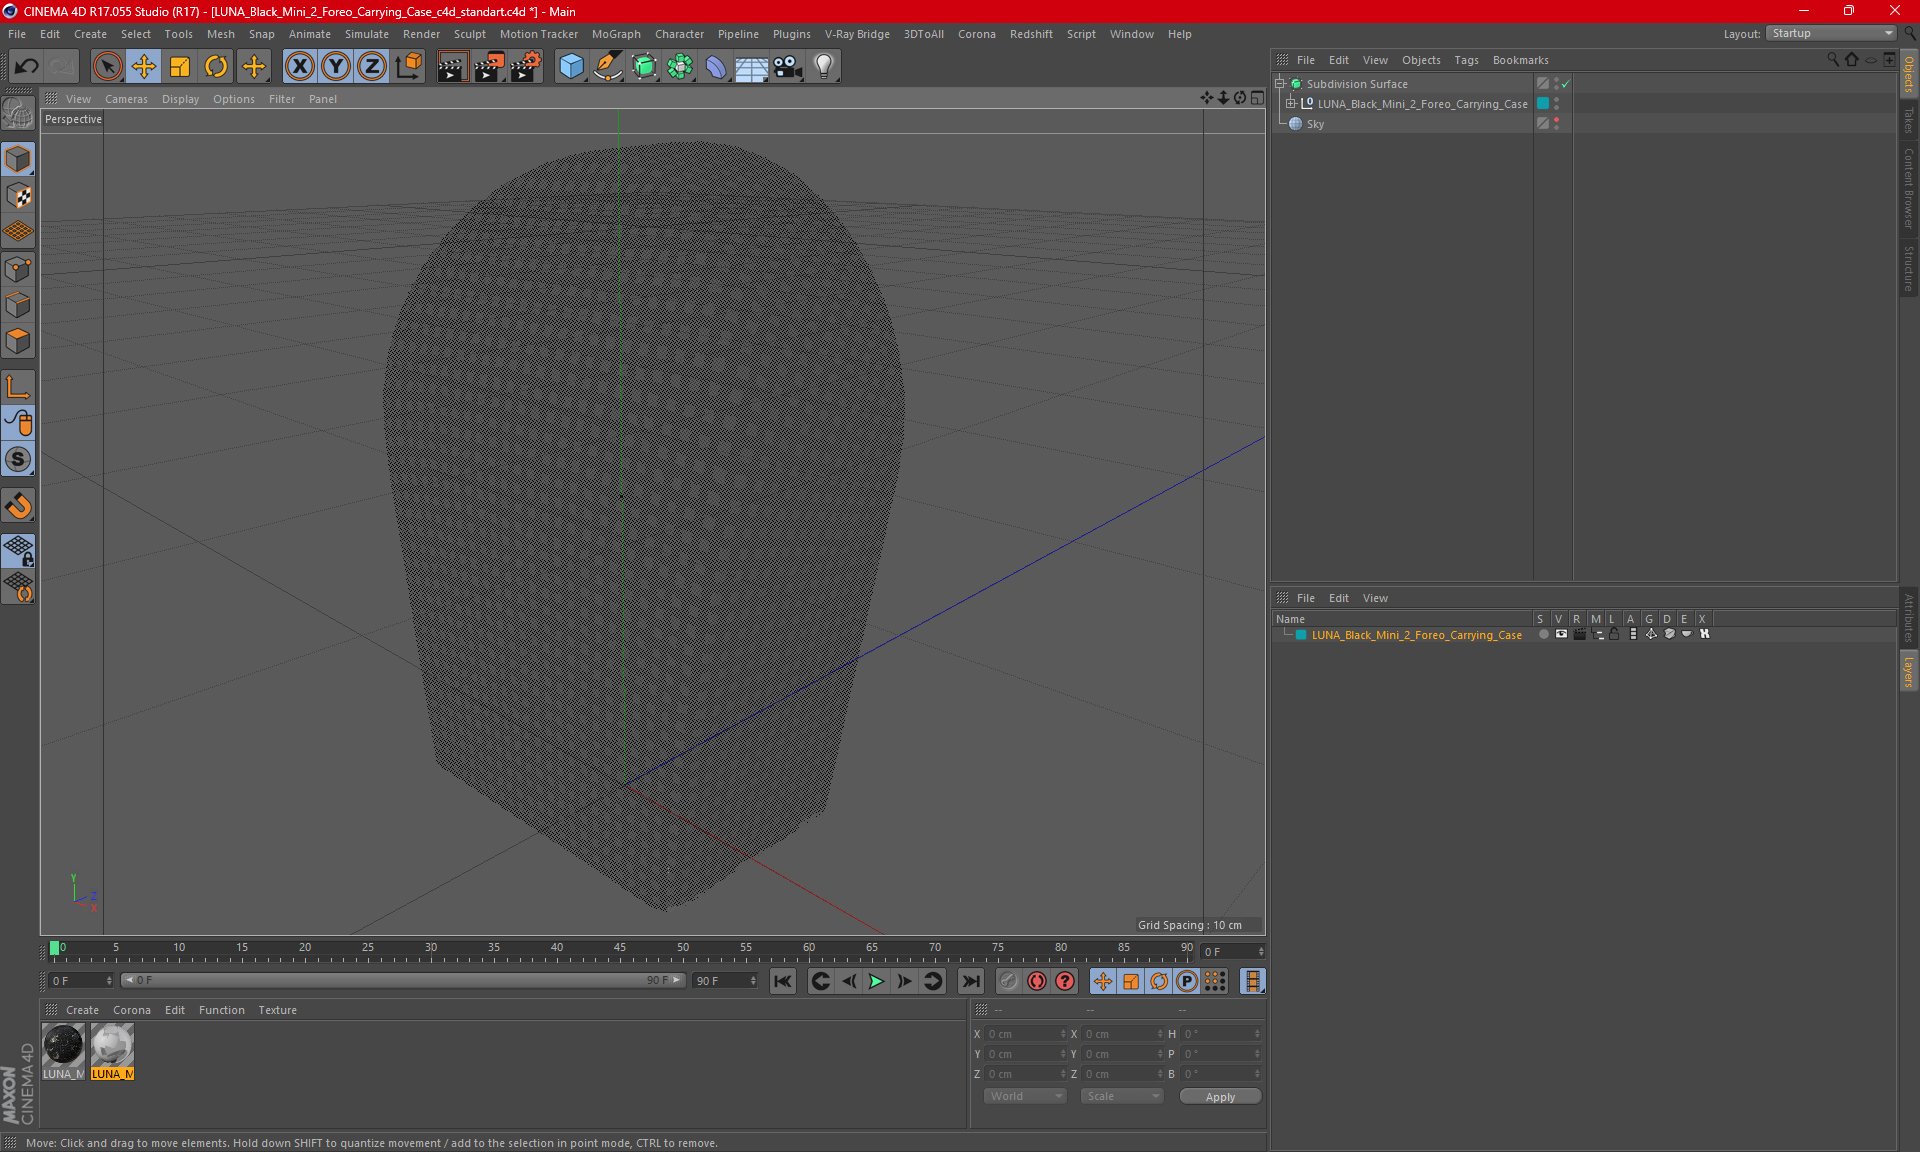1920x1152 pixels.
Task: Toggle Subdivision Surface enable checkmark
Action: pyautogui.click(x=1565, y=84)
